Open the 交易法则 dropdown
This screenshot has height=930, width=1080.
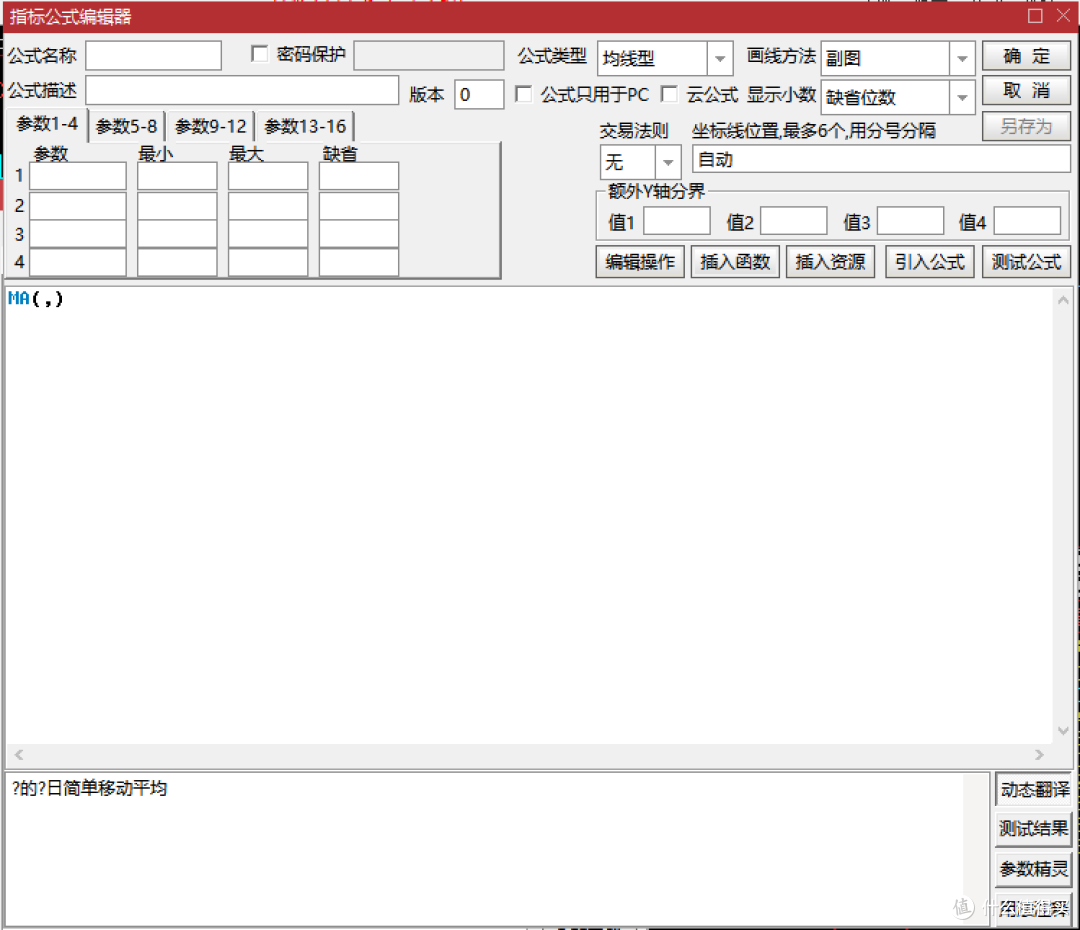667,162
